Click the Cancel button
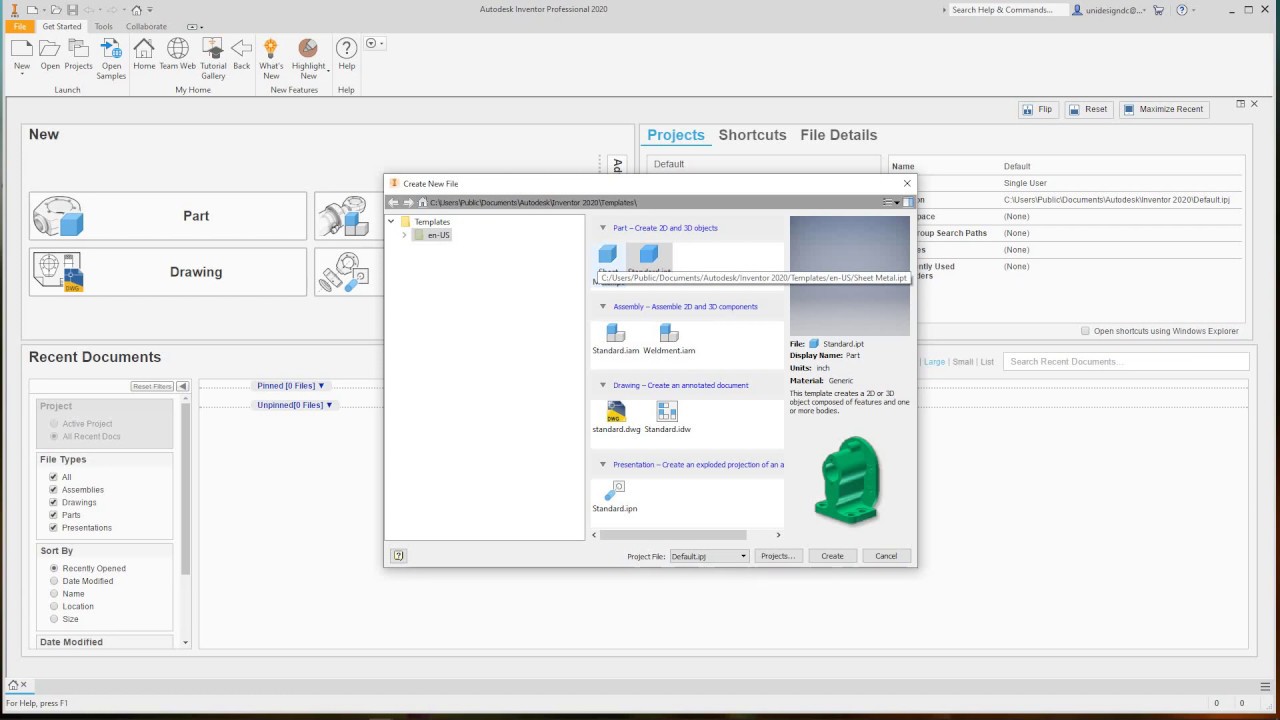1280x720 pixels. [x=886, y=556]
